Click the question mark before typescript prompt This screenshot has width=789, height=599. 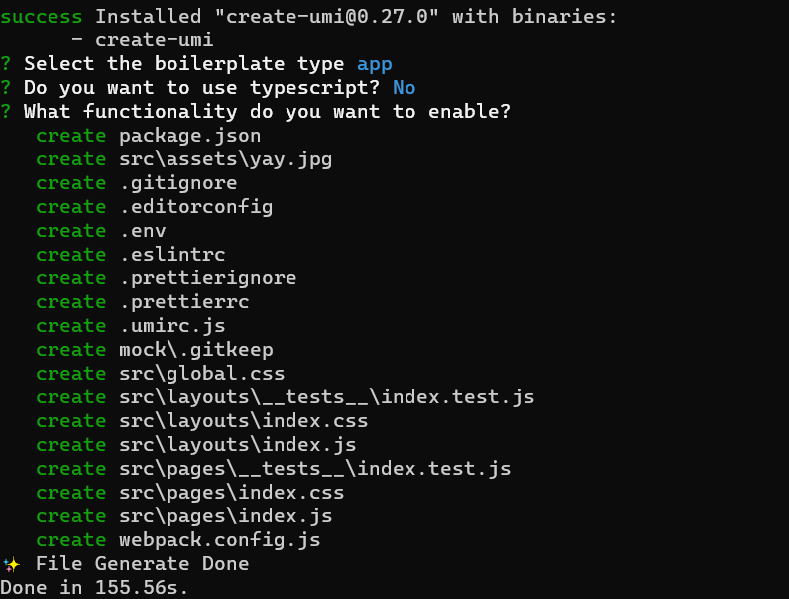(6, 88)
